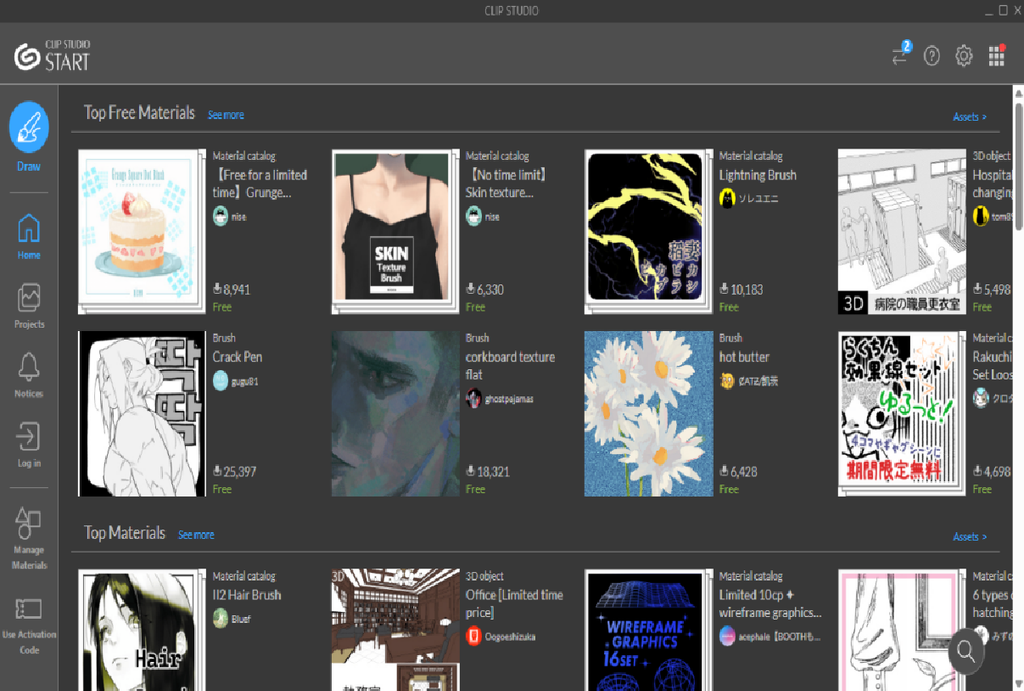Click the vertical scrollbar thumb
The height and width of the screenshot is (691, 1024).
pos(1019,165)
